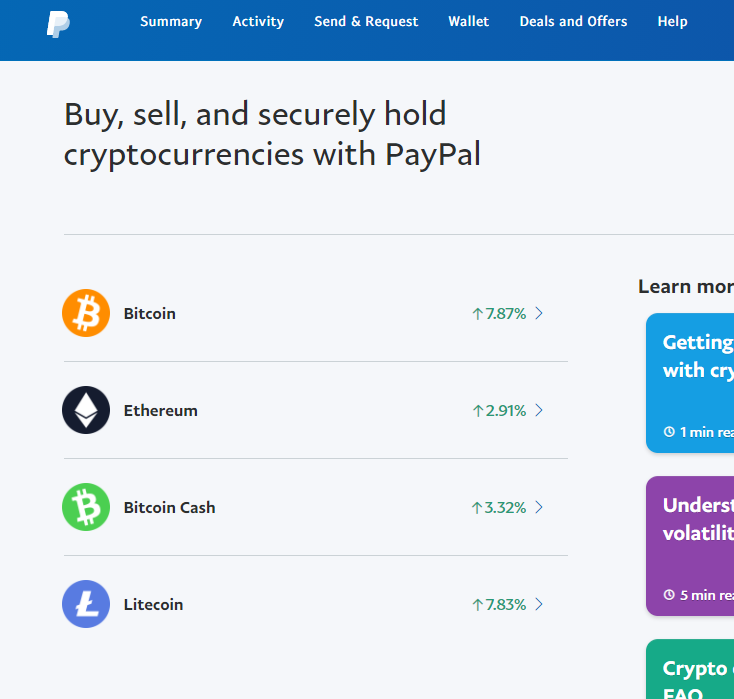Open the Summary tab in navigation

171,22
